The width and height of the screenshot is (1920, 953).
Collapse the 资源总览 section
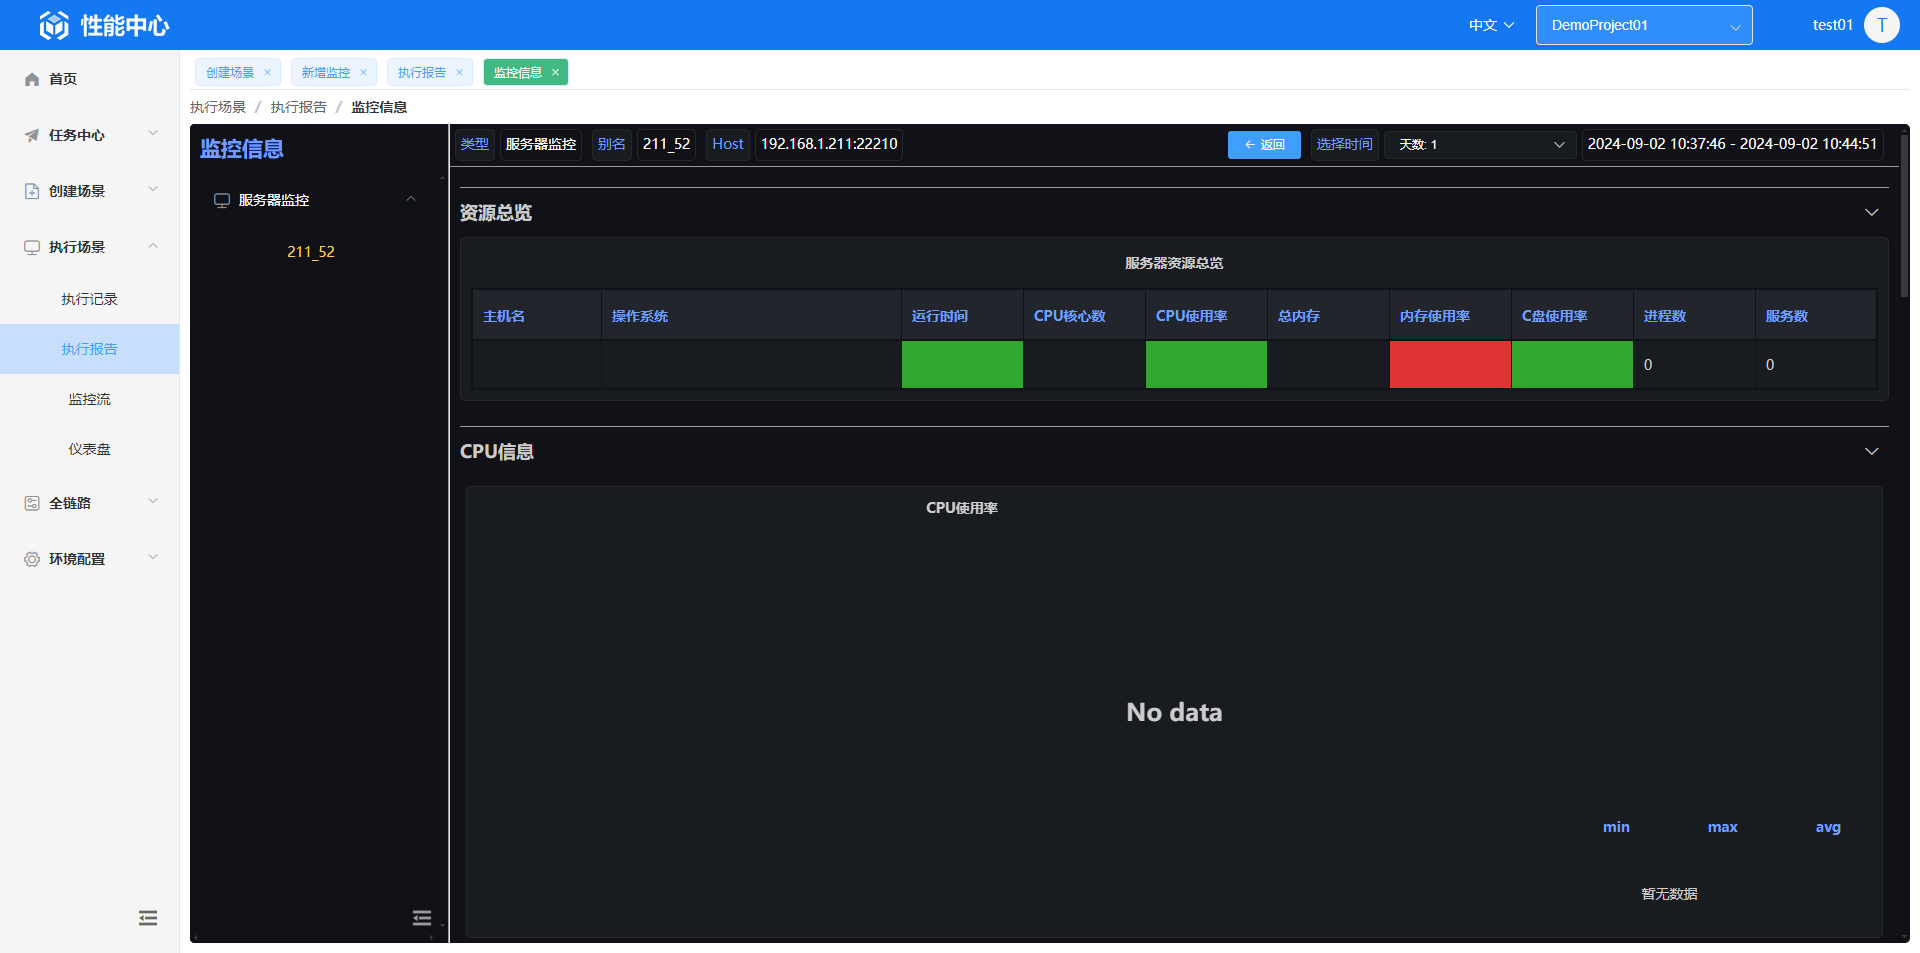(1871, 212)
